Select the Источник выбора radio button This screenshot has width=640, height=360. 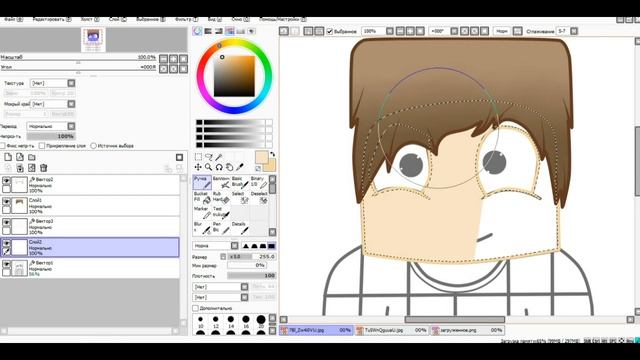(93, 146)
